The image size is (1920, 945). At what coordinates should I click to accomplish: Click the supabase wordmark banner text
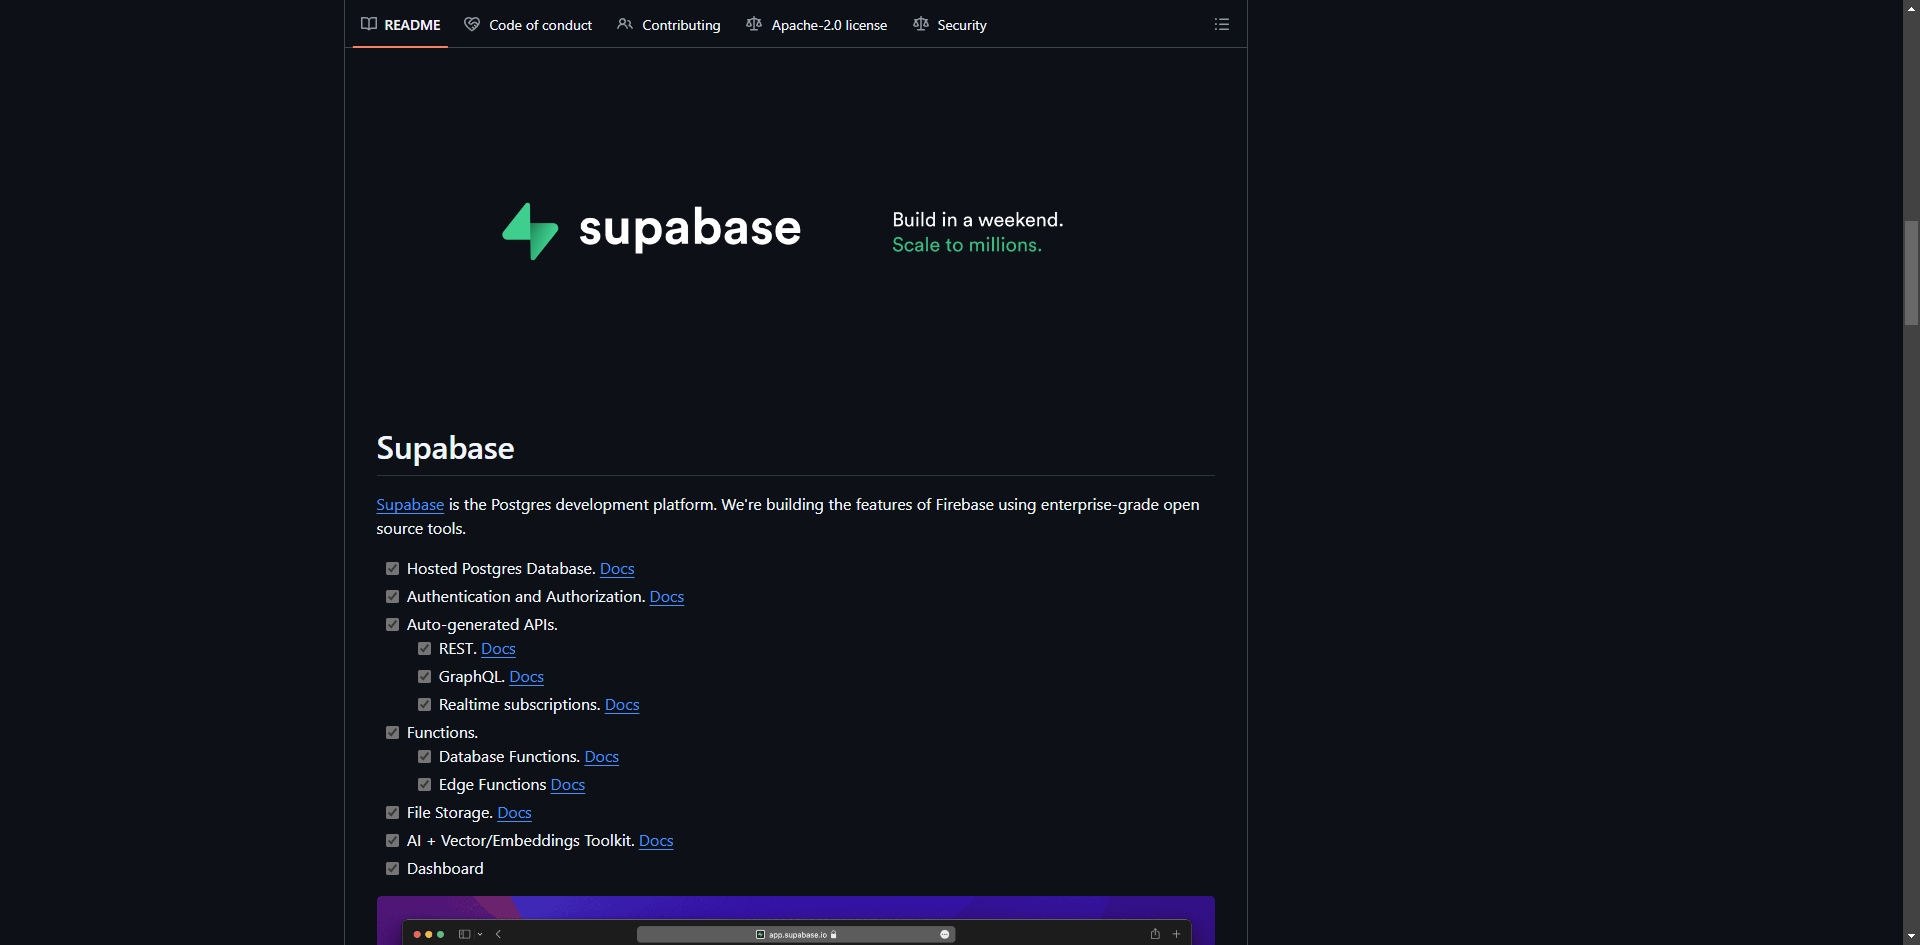(x=690, y=229)
